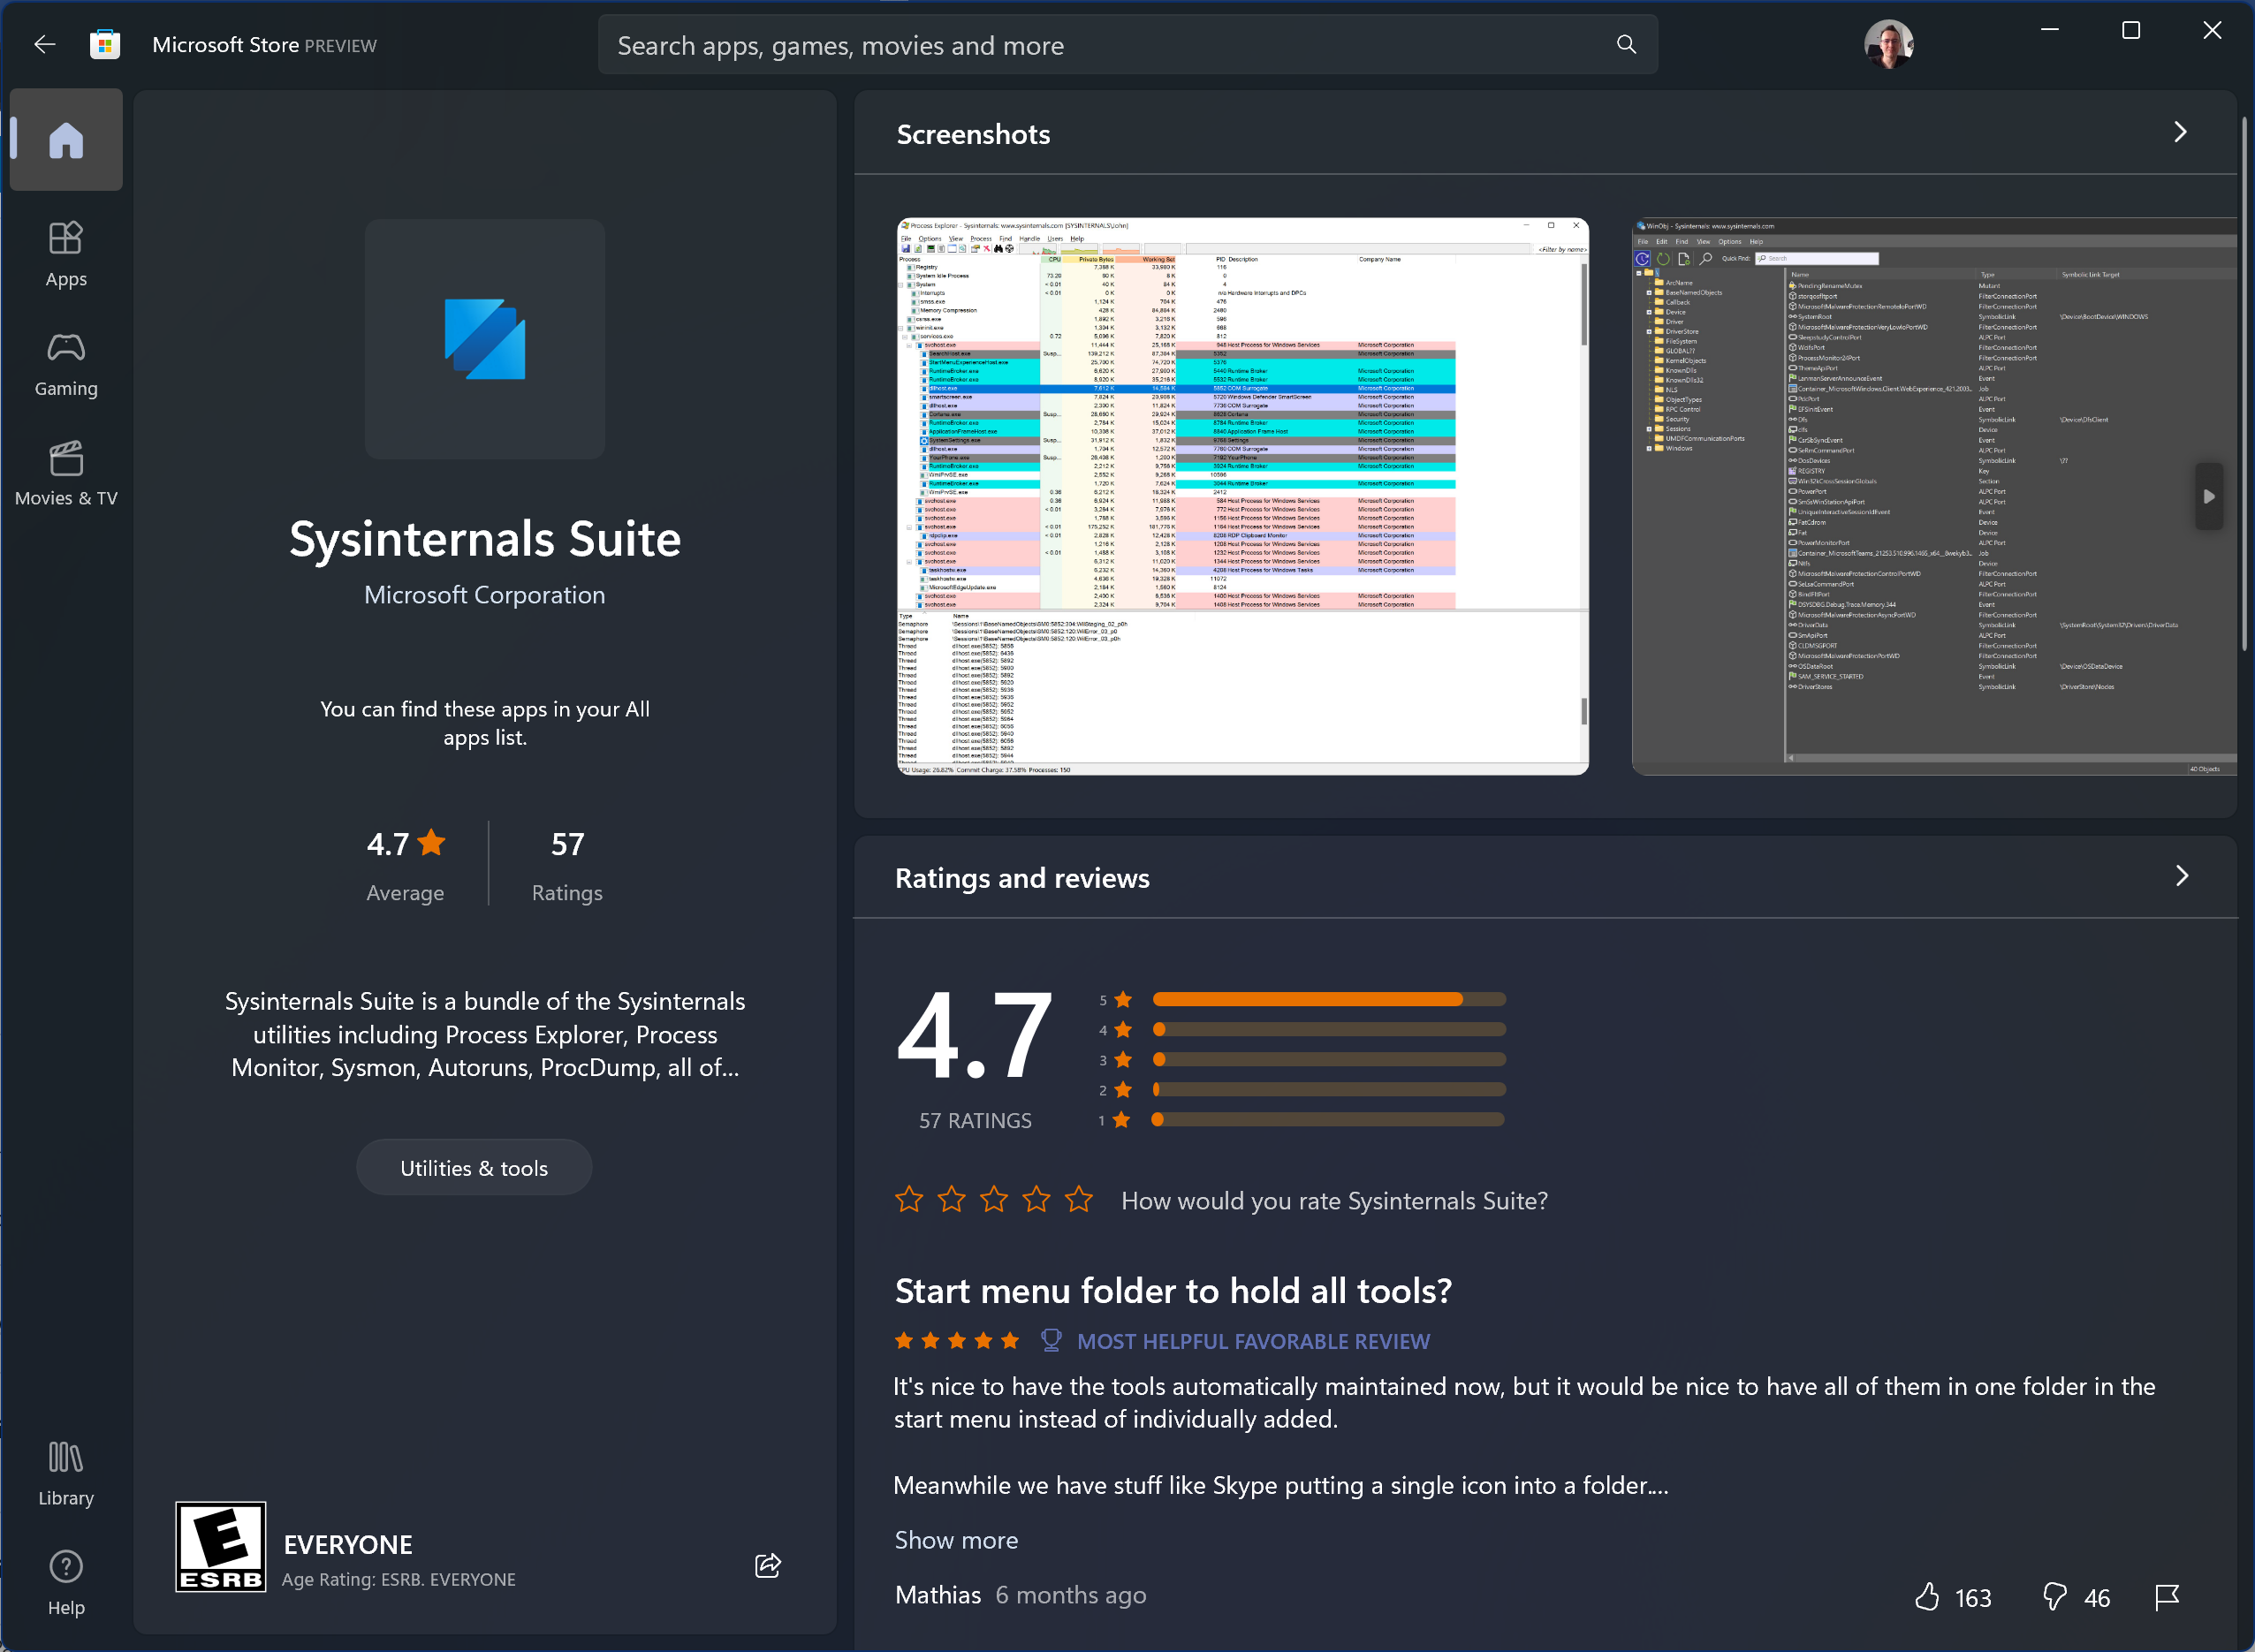Expand the Screenshots section chevron
This screenshot has width=2255, height=1652.
2180,133
